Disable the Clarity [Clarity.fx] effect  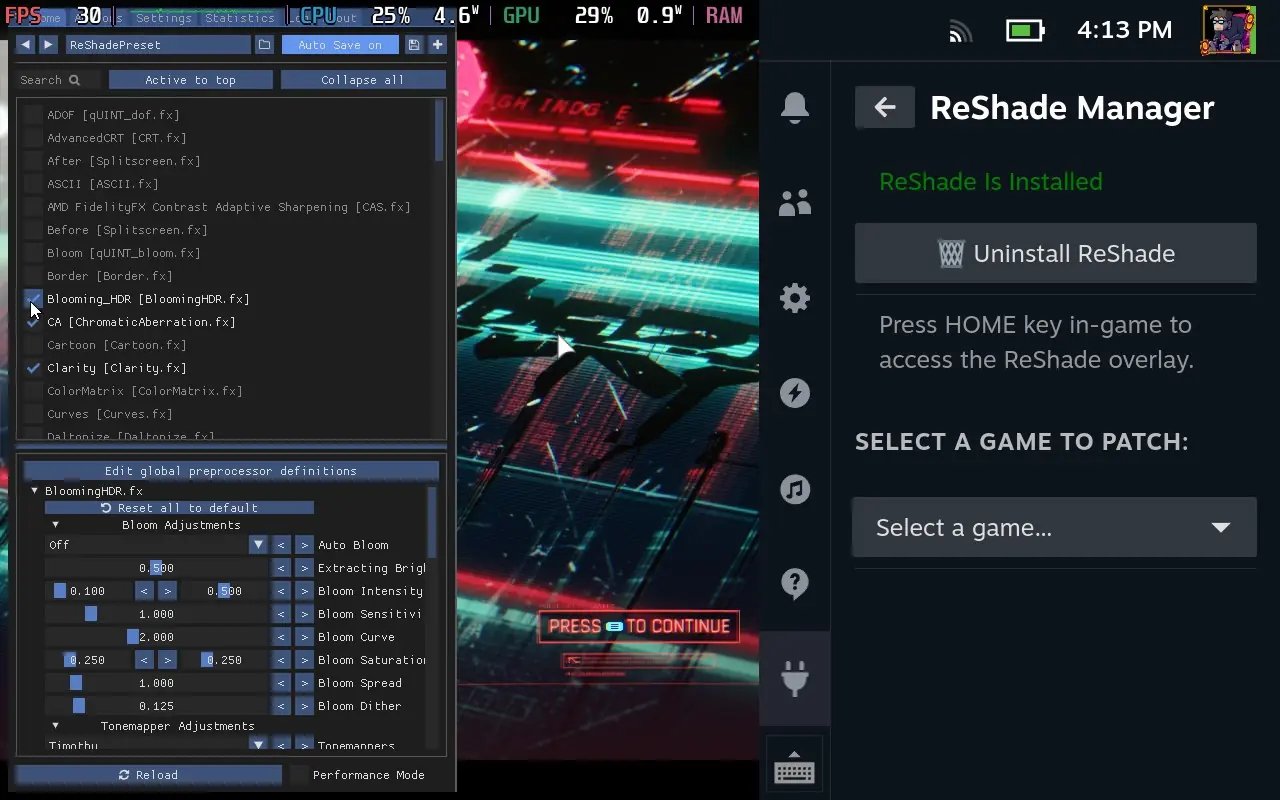pyautogui.click(x=34, y=368)
